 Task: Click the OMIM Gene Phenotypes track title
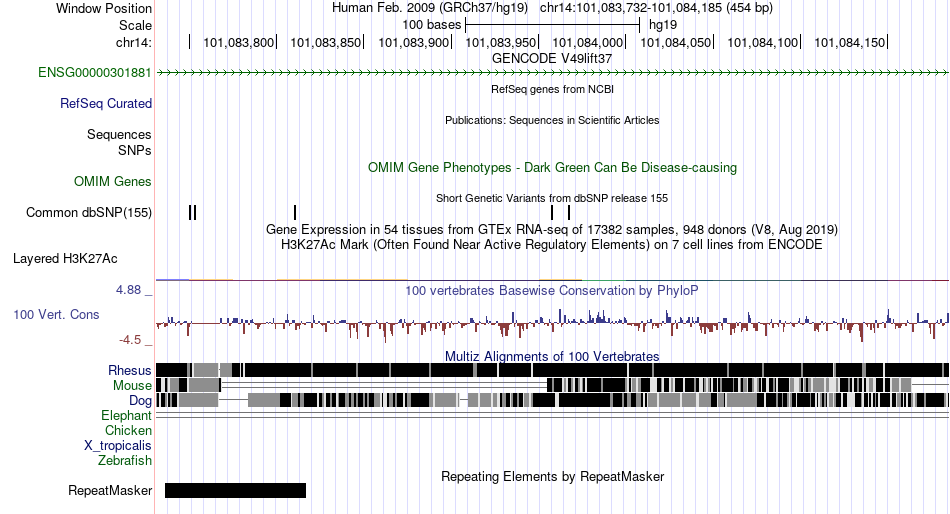[x=552, y=167]
